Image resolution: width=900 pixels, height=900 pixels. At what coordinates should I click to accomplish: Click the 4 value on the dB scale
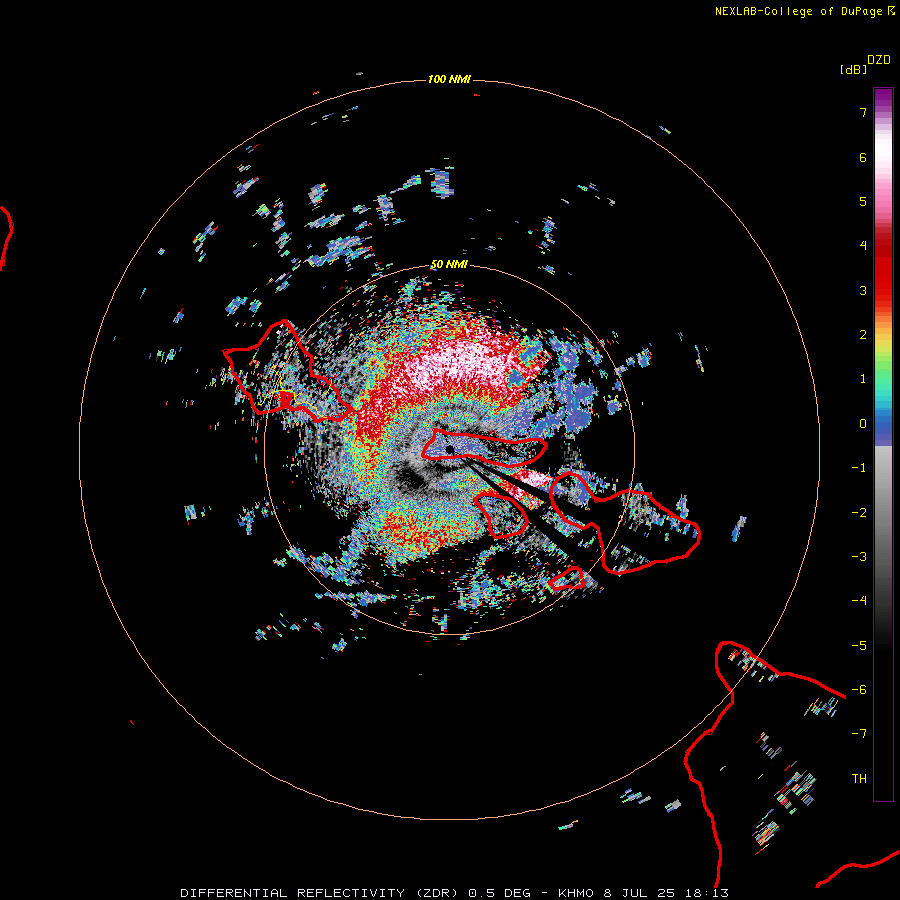click(863, 246)
